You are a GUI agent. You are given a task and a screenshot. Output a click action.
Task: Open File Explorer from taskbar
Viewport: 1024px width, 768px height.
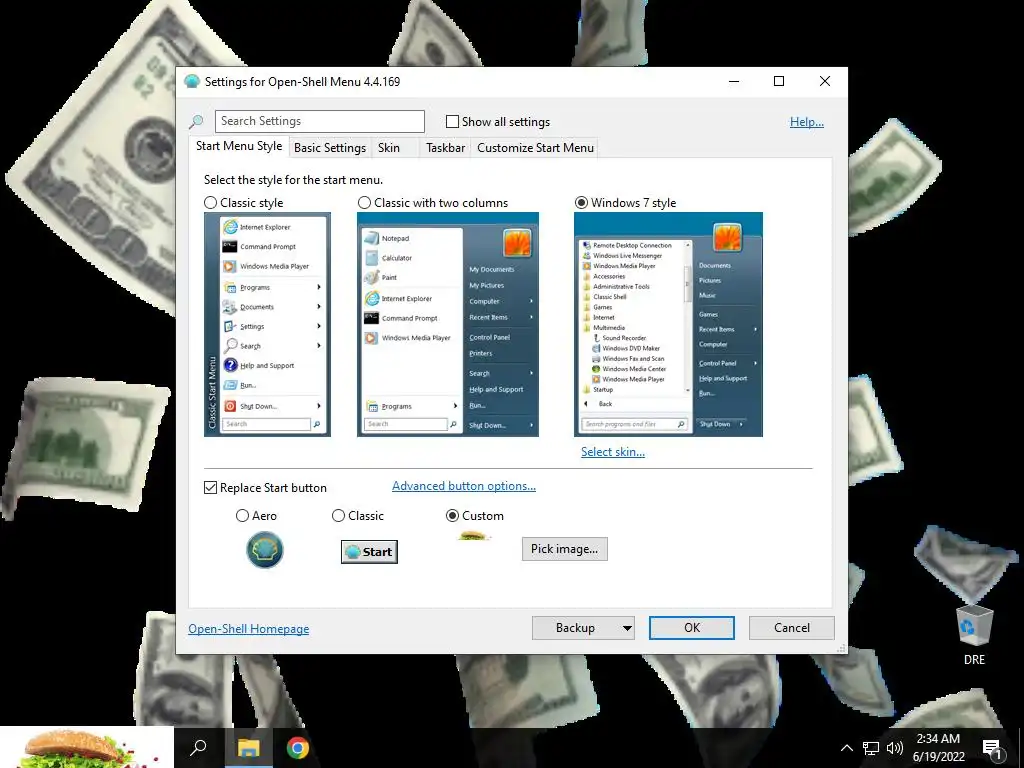point(248,748)
